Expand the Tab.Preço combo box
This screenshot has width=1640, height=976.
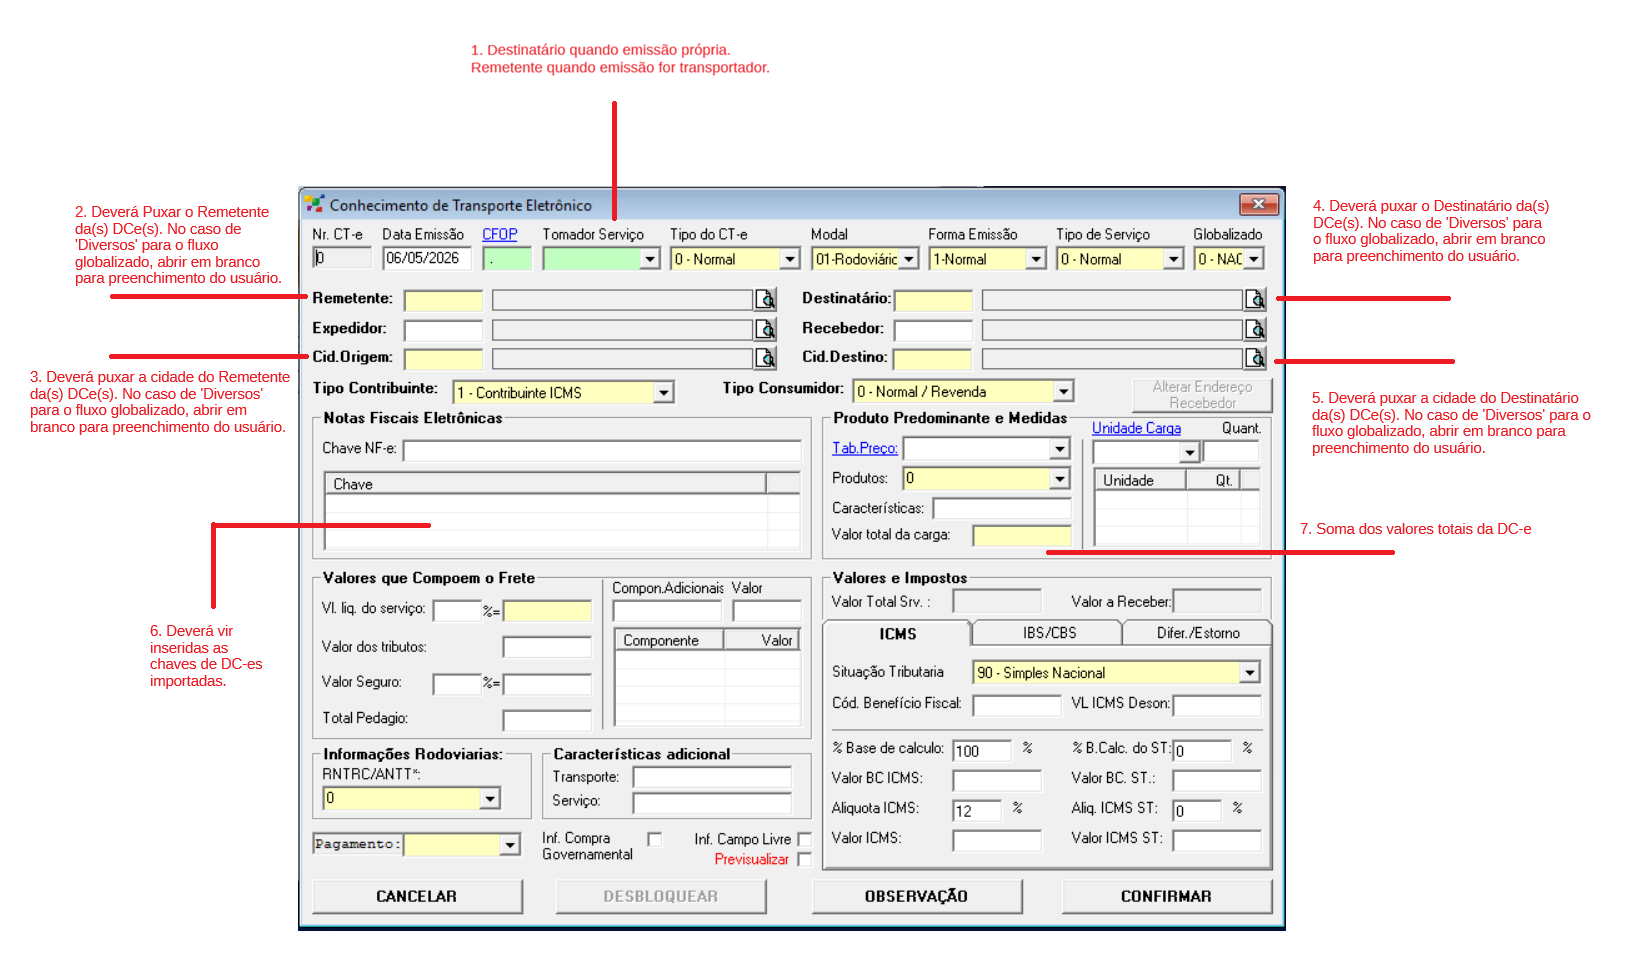(x=1060, y=449)
